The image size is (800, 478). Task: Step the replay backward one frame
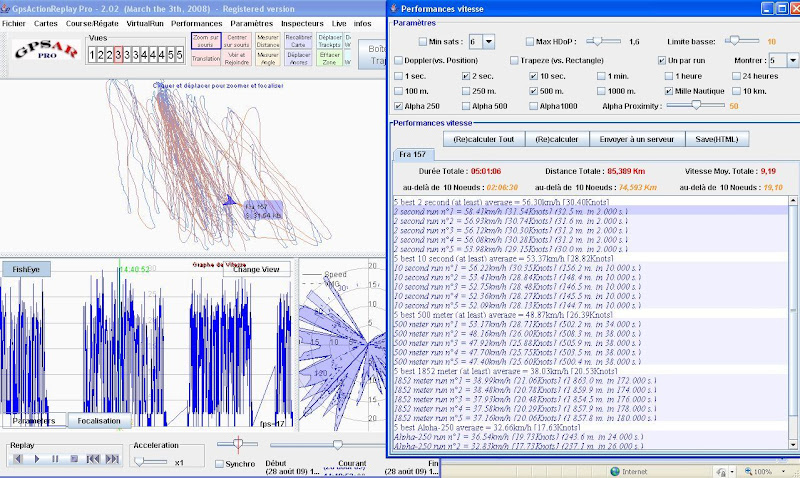[x=18, y=459]
